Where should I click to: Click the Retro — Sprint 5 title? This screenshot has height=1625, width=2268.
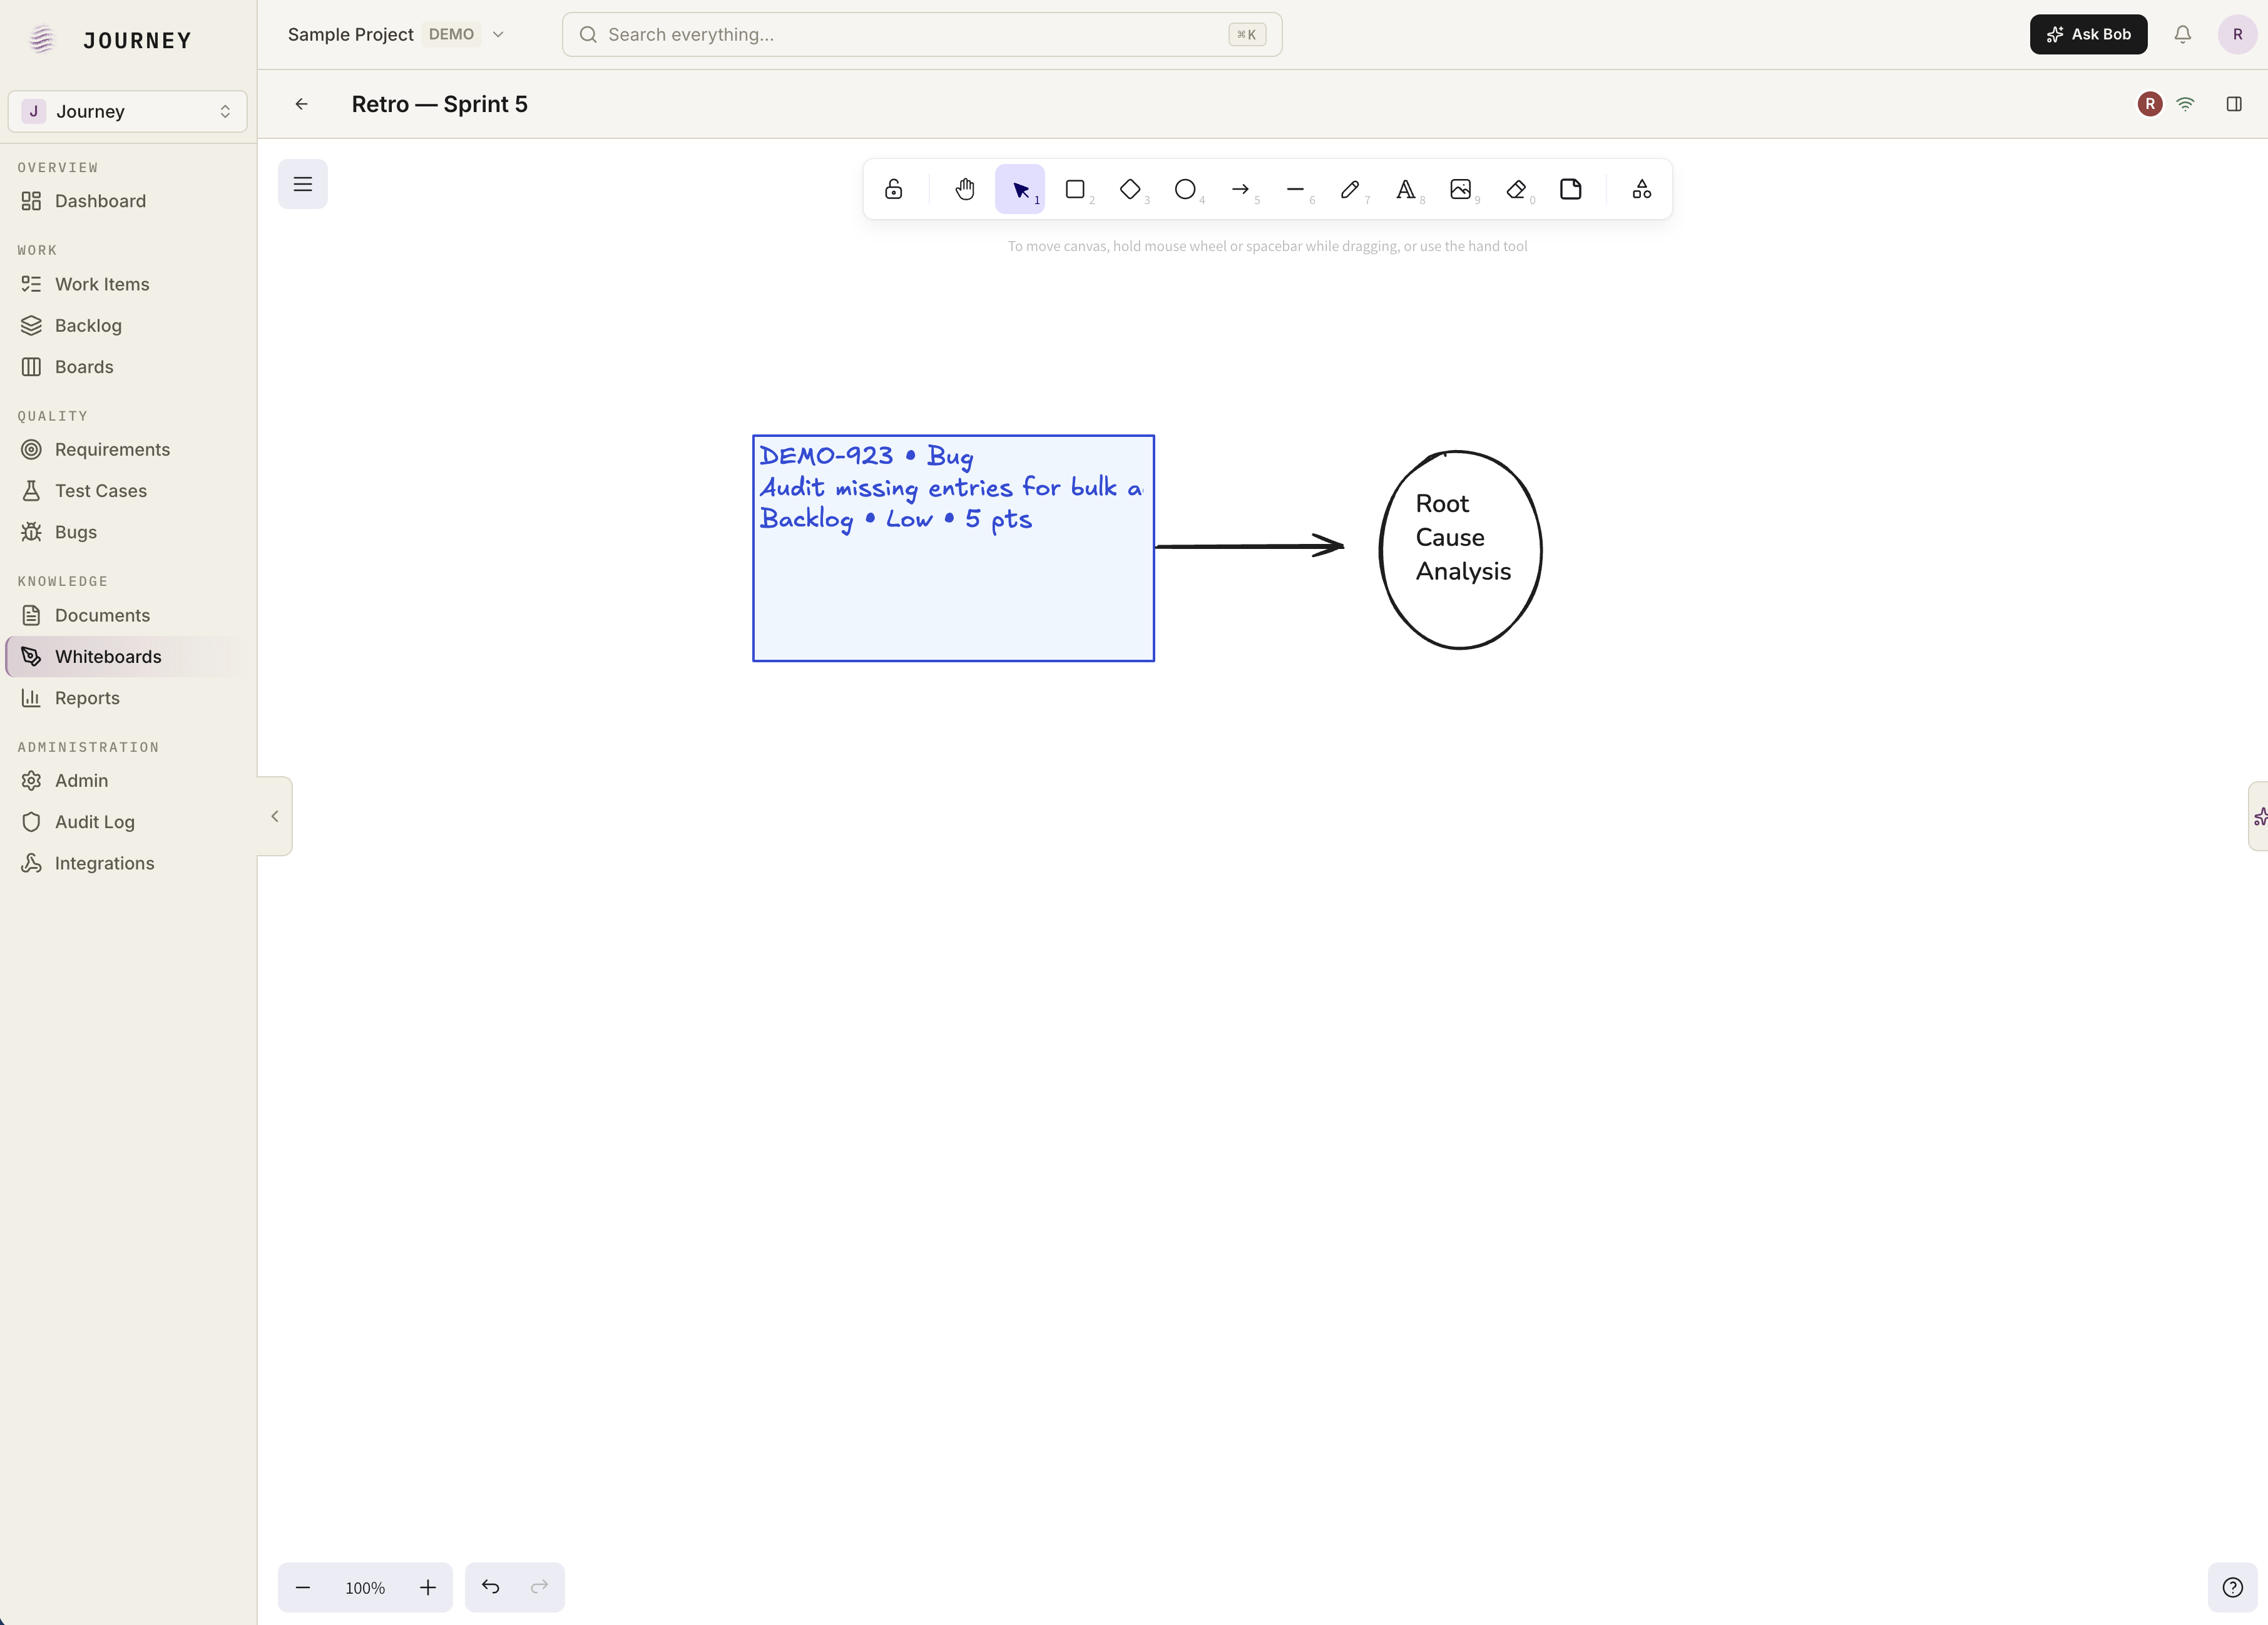tap(439, 104)
